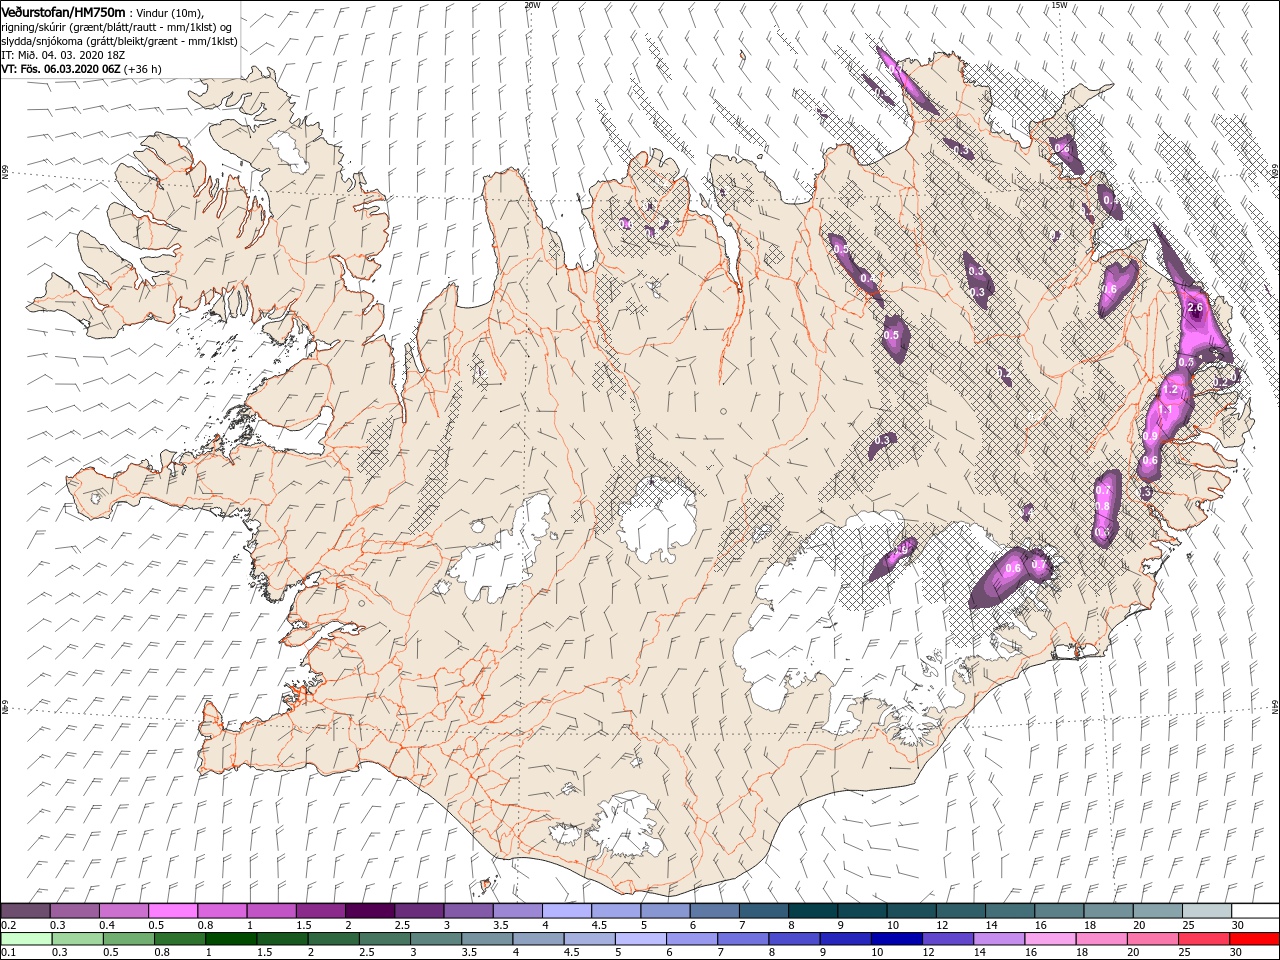Click the '20W' longitude label

(x=532, y=5)
